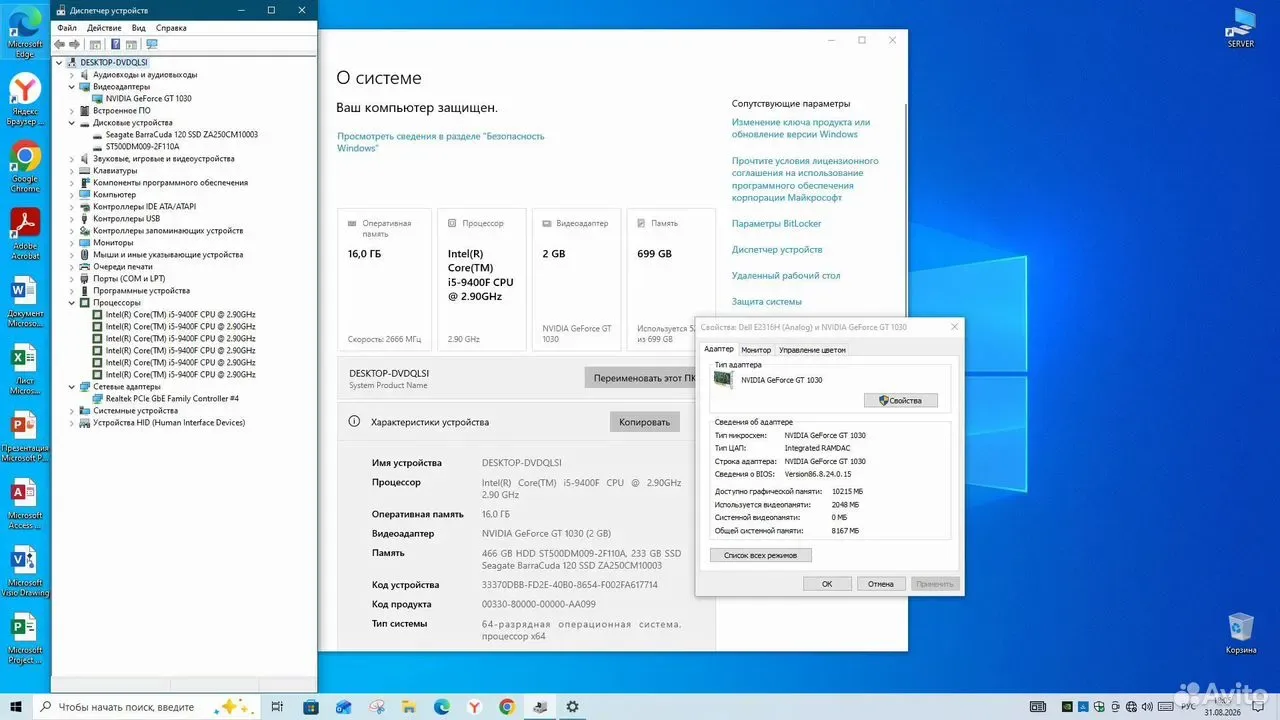The height and width of the screenshot is (720, 1280).
Task: Select Адаптер tab in properties dialog
Action: (718, 349)
